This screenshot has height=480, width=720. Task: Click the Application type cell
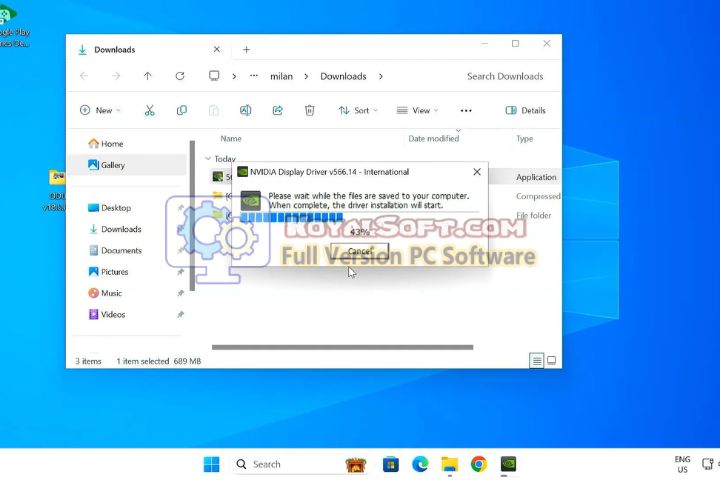point(536,177)
